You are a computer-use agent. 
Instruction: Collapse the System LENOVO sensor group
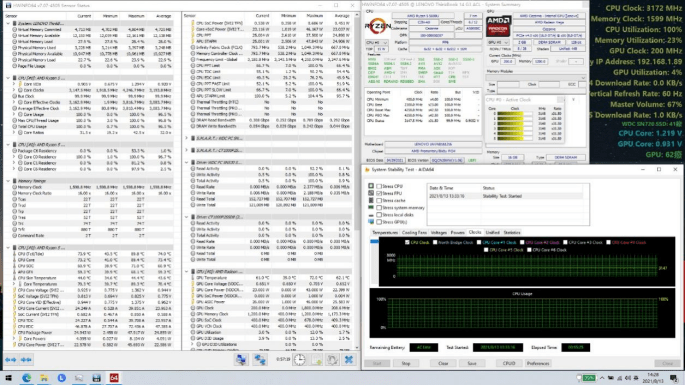(8, 23)
